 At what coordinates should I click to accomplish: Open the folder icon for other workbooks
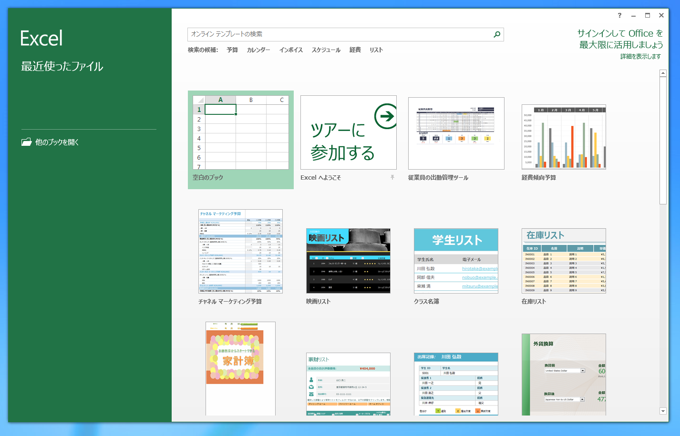click(26, 142)
